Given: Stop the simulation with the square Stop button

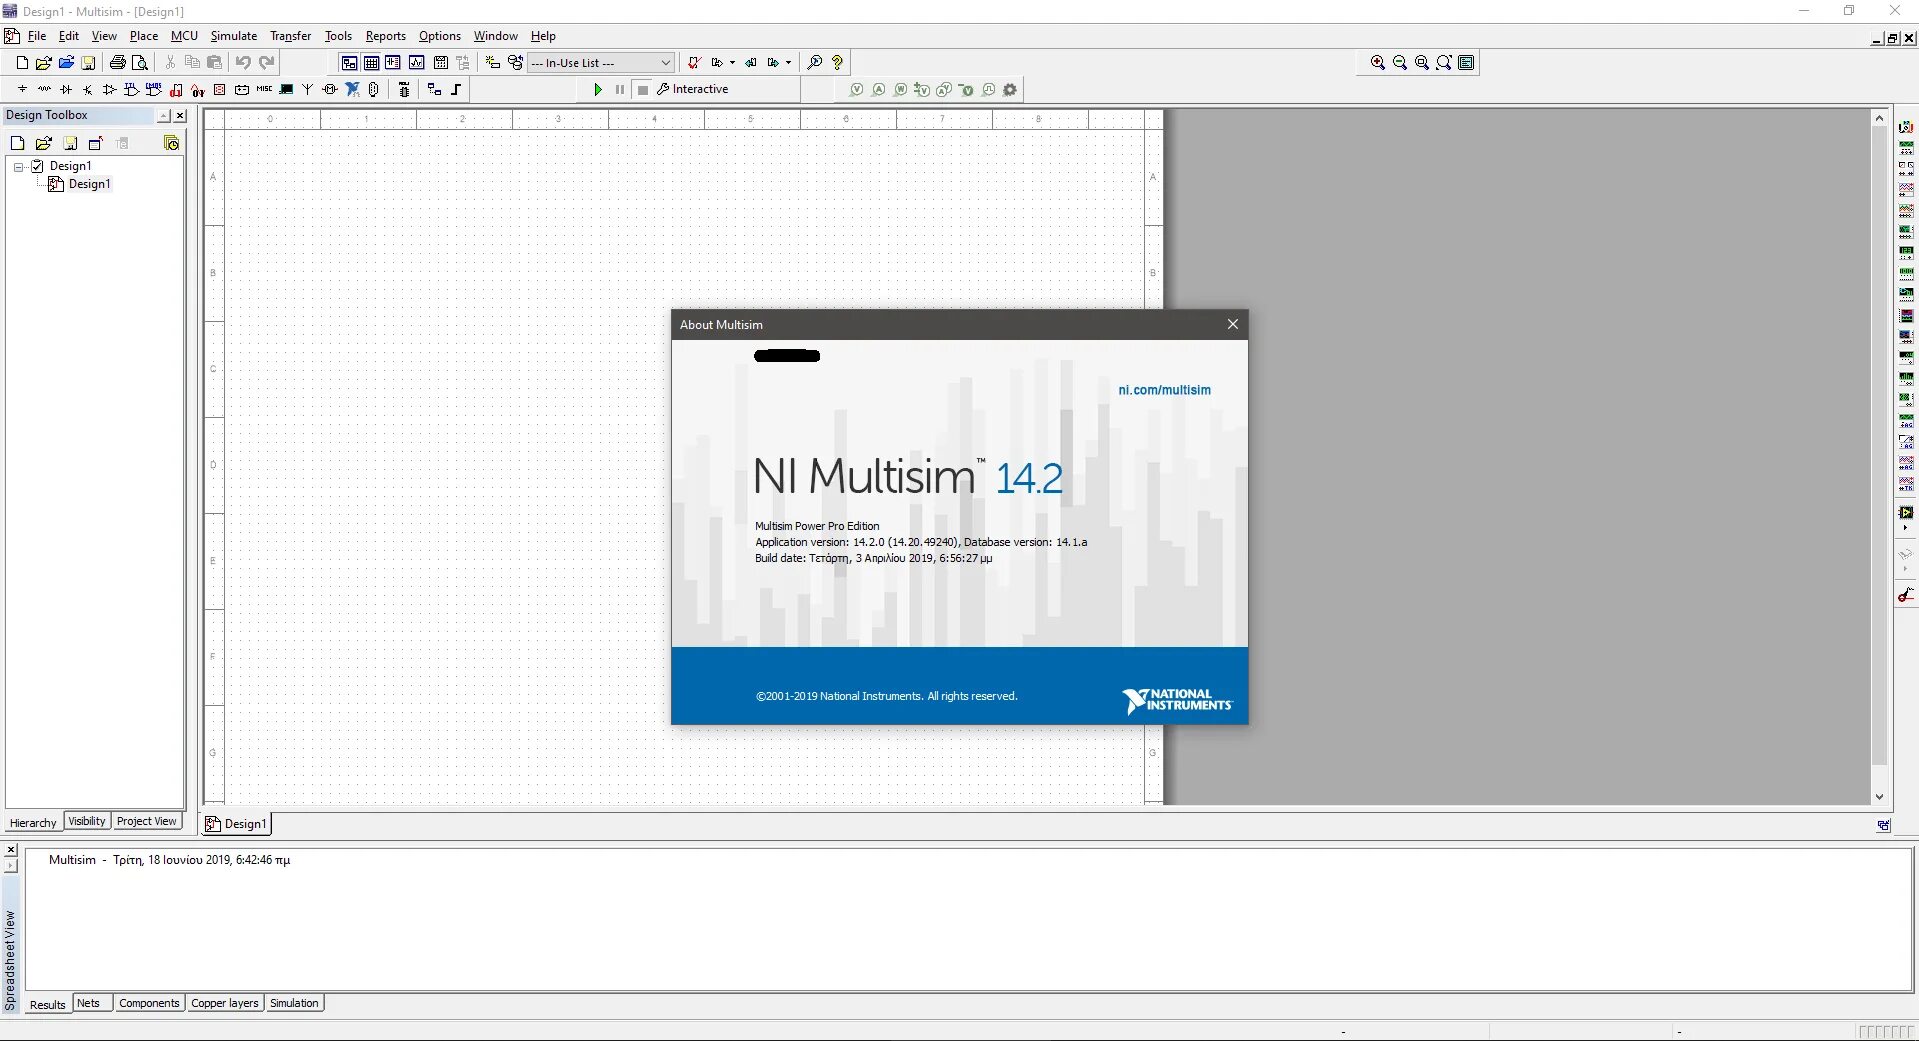Looking at the screenshot, I should (x=641, y=89).
